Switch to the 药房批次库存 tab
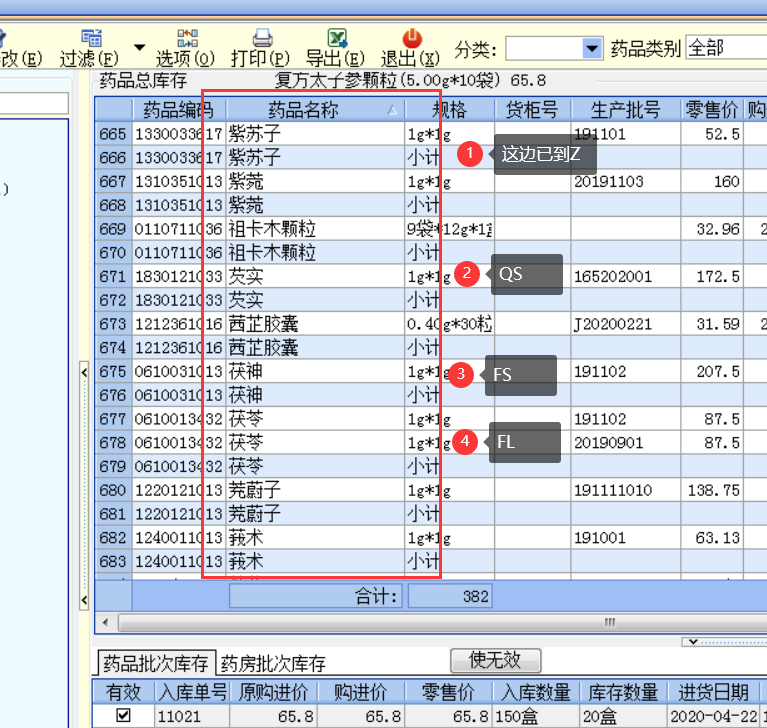Screen dimensions: 767x728 coord(273,664)
